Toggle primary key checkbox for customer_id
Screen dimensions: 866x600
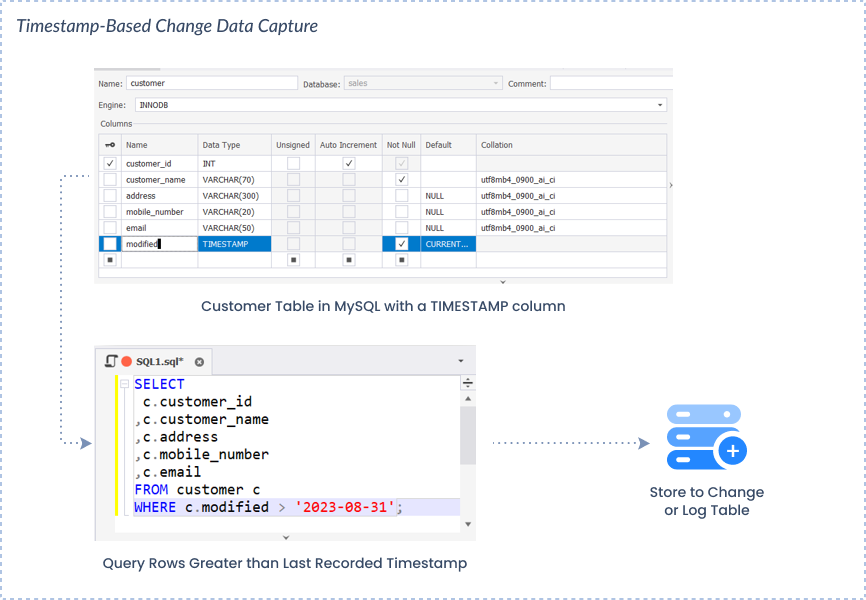coord(110,164)
